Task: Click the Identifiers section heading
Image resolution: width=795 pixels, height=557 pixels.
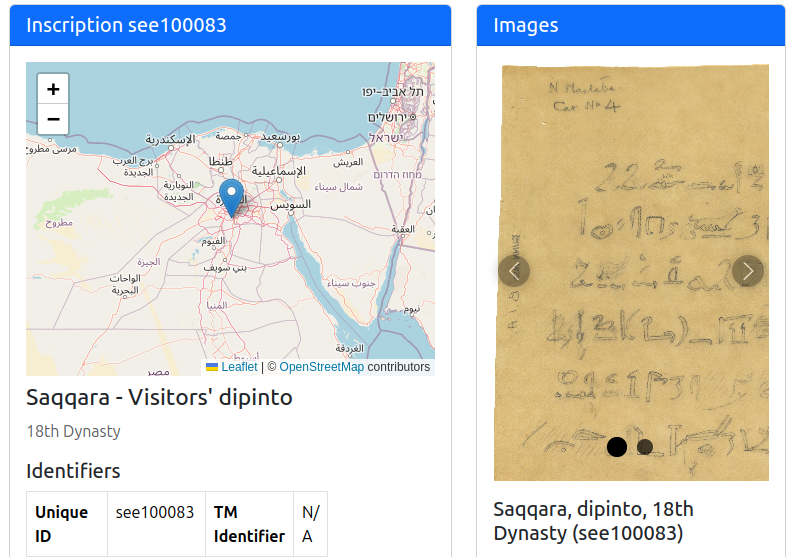Action: tap(73, 471)
